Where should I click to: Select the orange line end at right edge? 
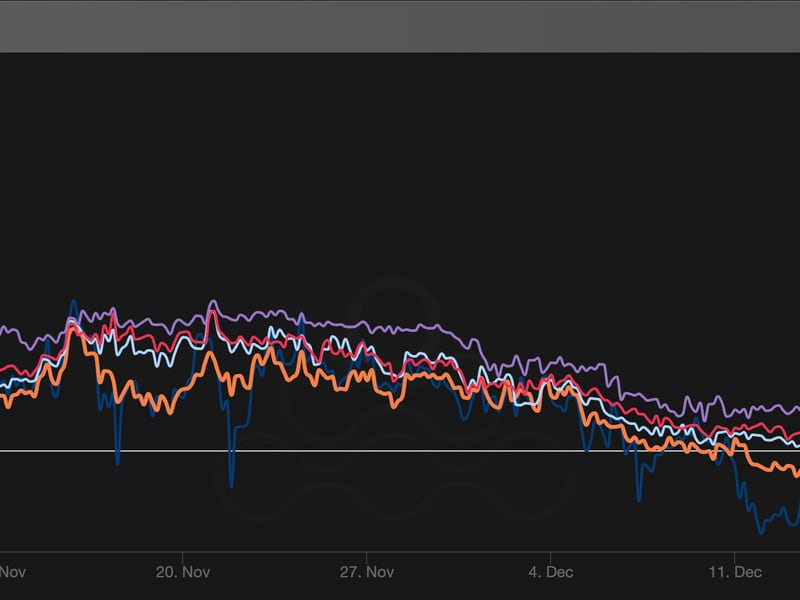point(795,472)
